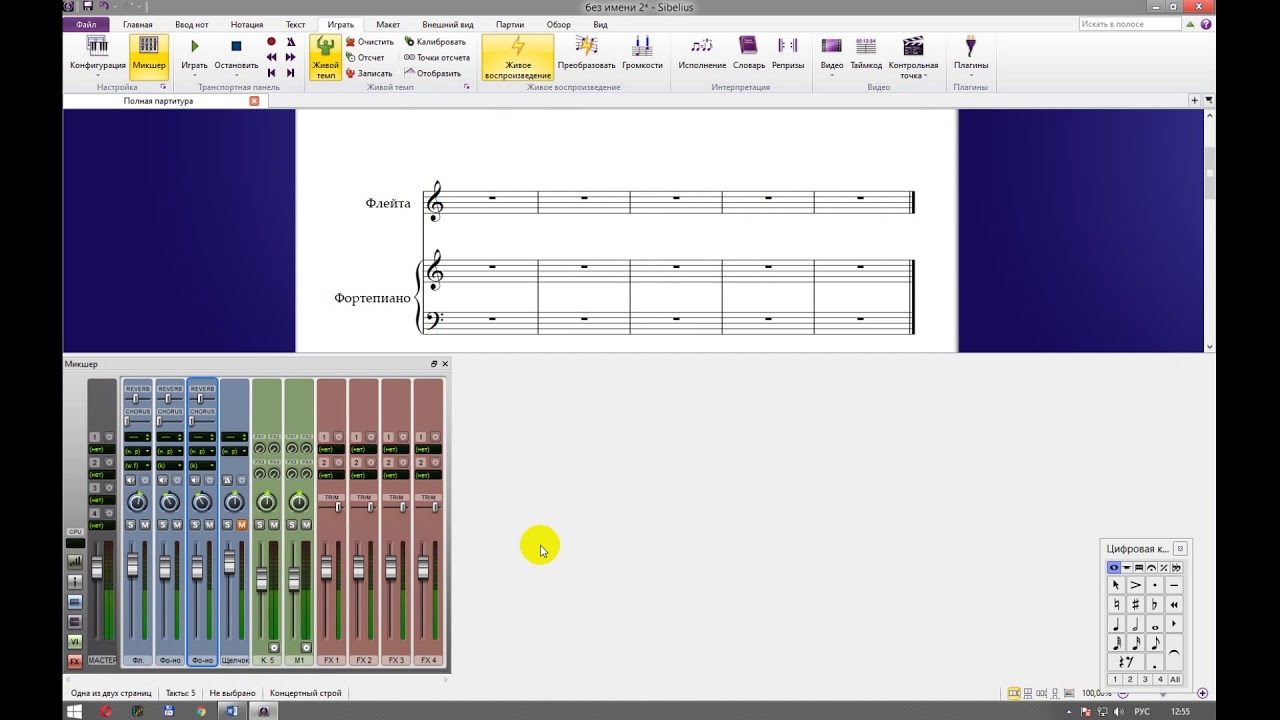Close the Полная партитура document tab

pyautogui.click(x=254, y=101)
